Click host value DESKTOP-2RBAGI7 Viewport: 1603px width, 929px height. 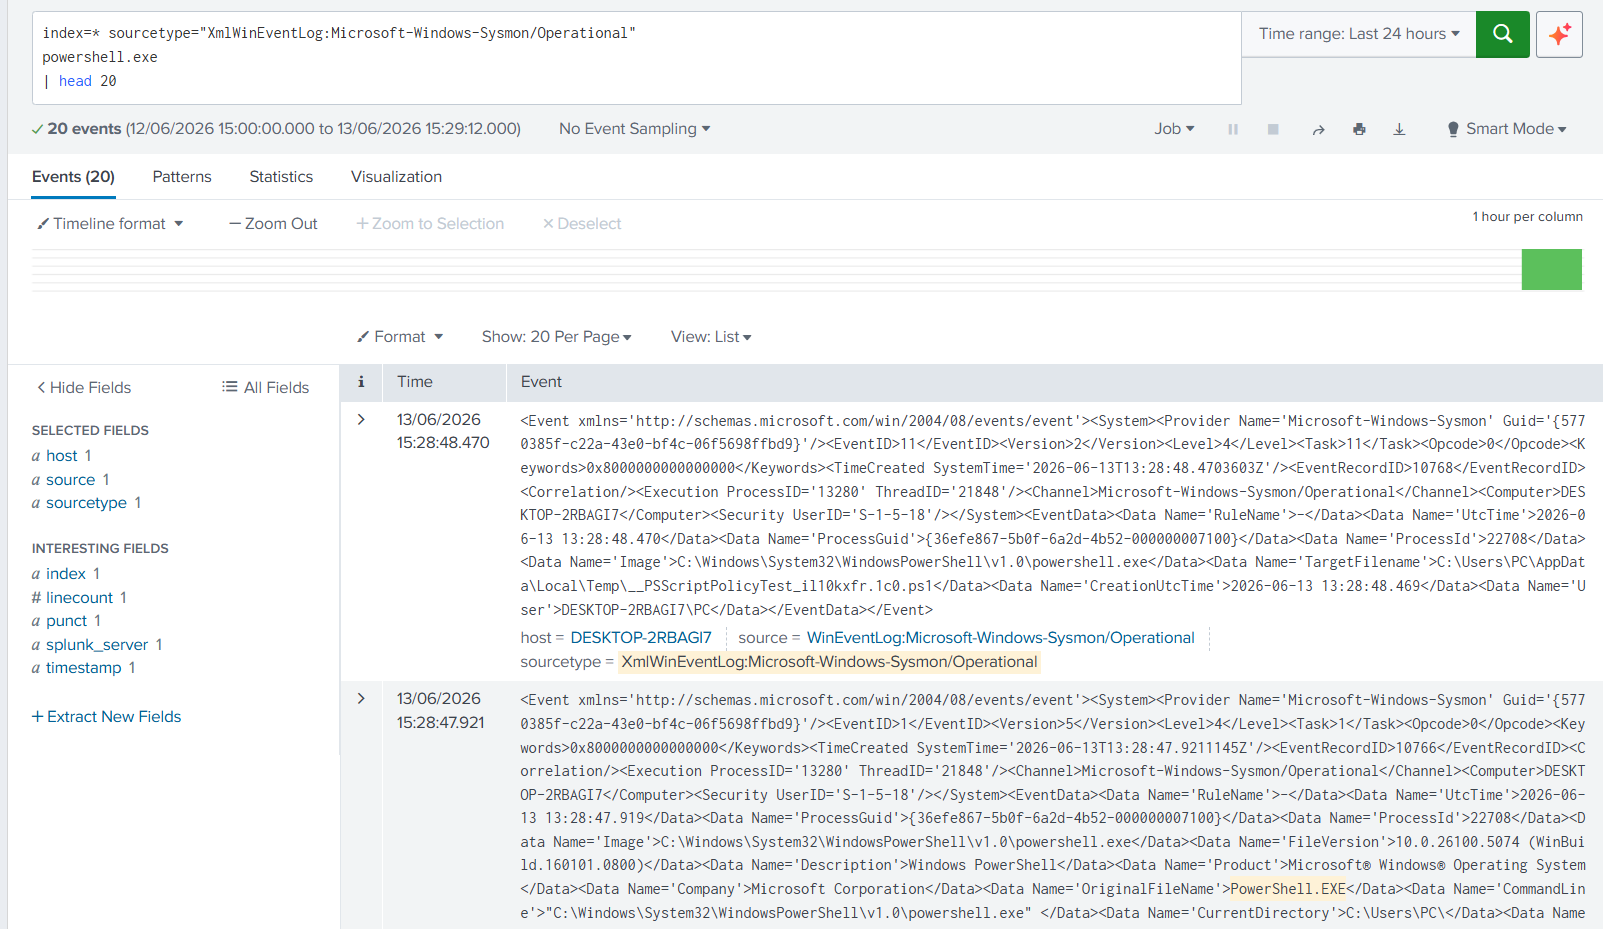click(x=641, y=638)
